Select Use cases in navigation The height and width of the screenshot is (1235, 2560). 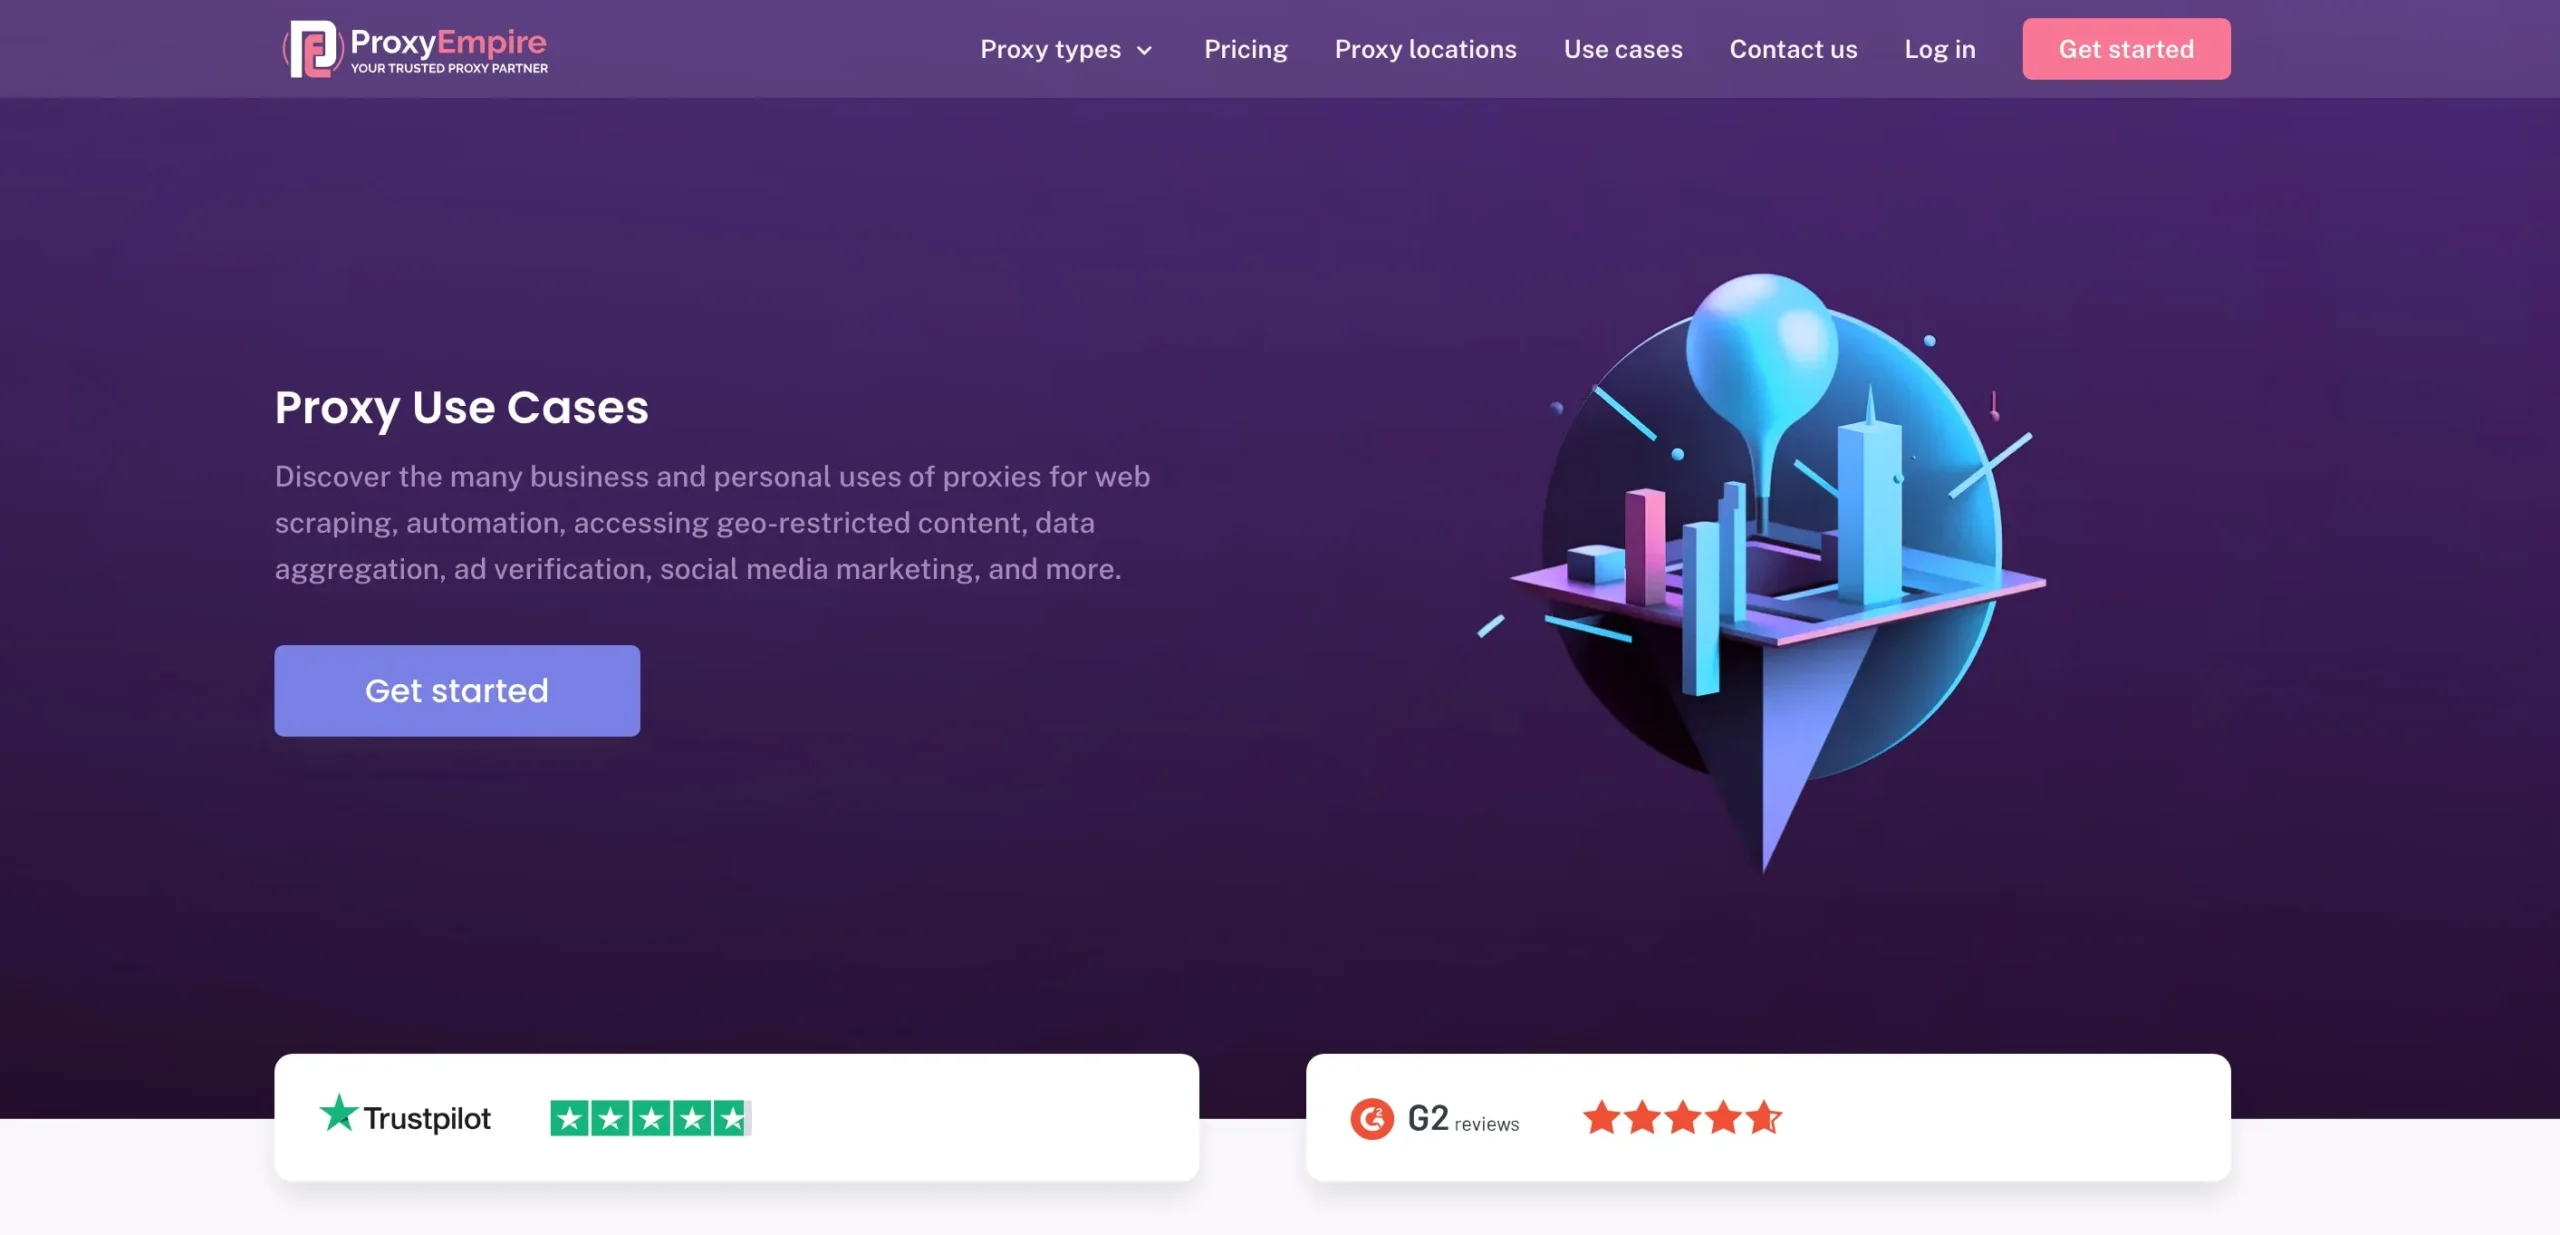coord(1622,49)
